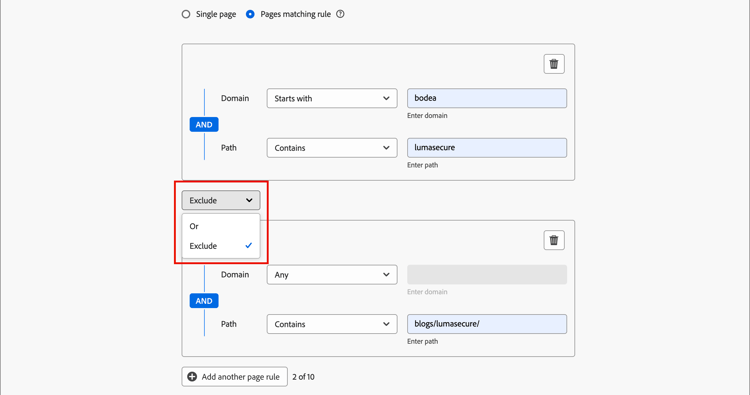Click the checkmark beside the Exclude option

pyautogui.click(x=249, y=245)
